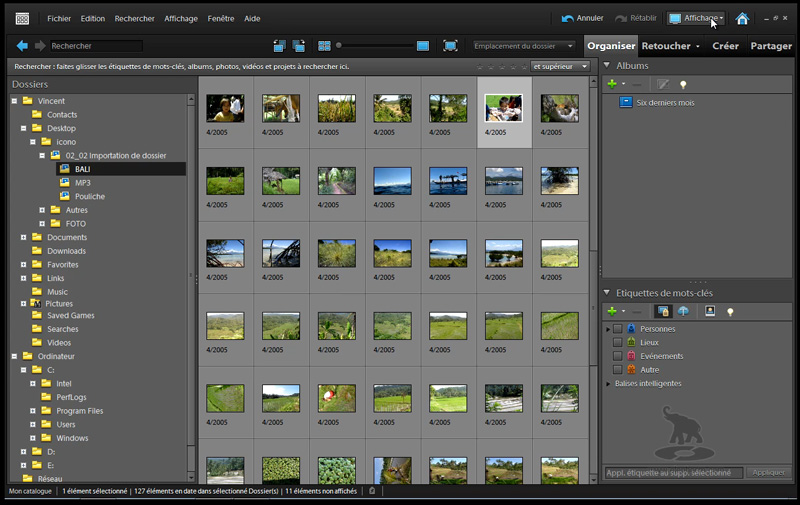Click the lightbulb icon in keyword tags panel
This screenshot has height=505, width=800.
(x=730, y=312)
